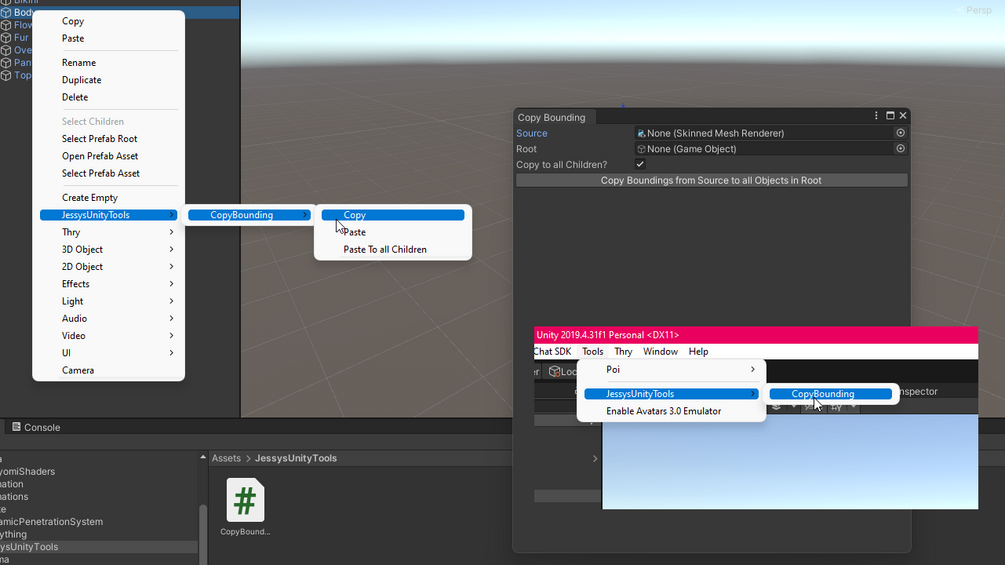This screenshot has height=565, width=1005.
Task: Expand the 3D Object submenu
Action: pyautogui.click(x=108, y=250)
